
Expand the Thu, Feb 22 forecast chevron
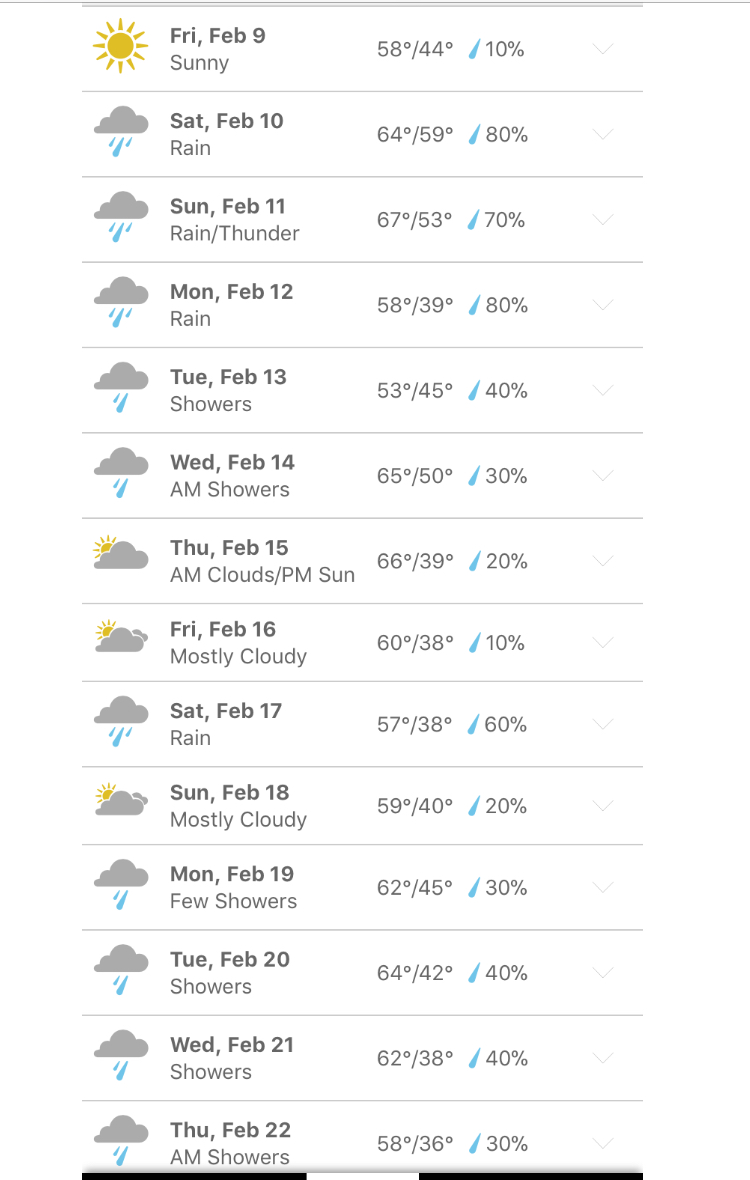point(603,1143)
